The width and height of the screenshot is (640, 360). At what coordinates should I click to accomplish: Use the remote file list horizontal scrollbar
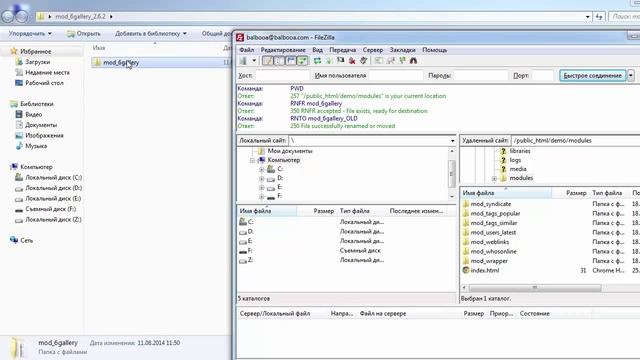click(x=535, y=288)
